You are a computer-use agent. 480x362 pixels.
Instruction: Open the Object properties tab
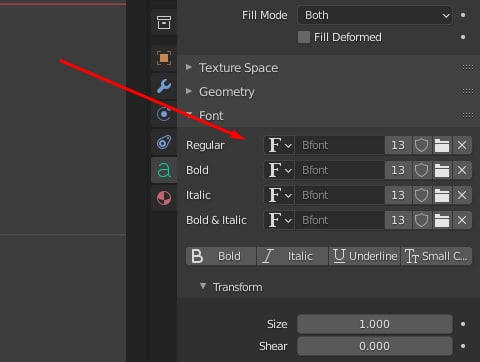tap(164, 58)
